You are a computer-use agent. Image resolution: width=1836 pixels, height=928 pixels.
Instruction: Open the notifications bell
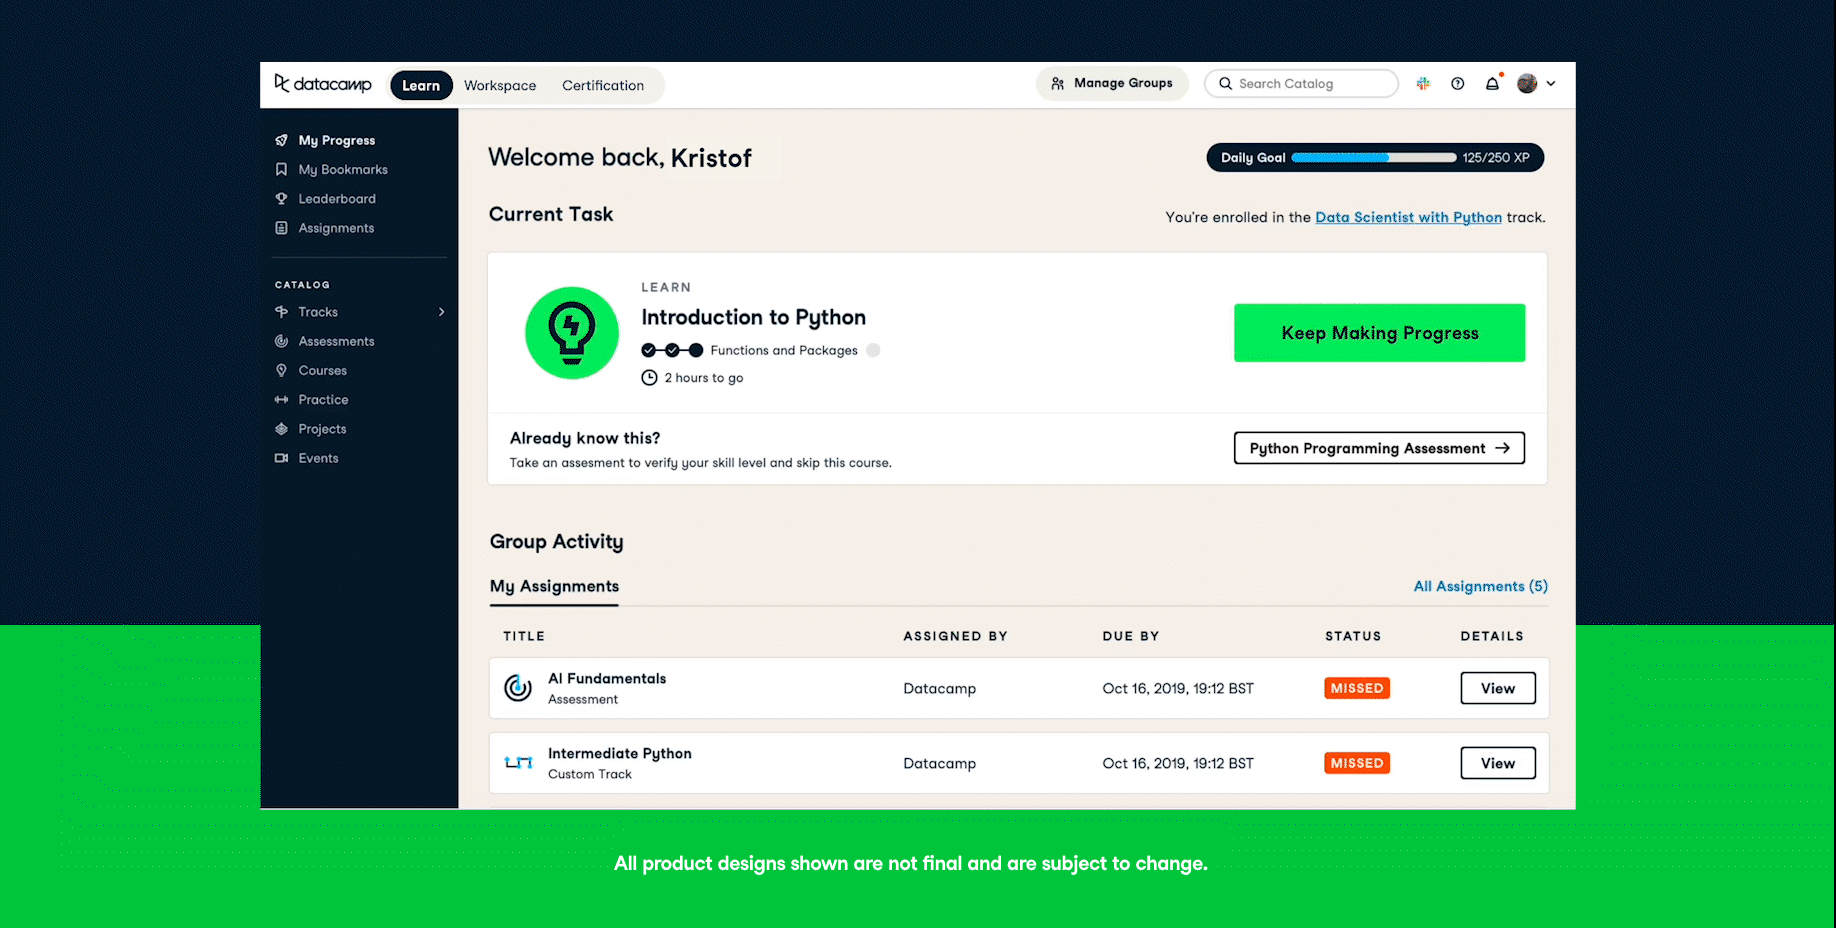(1492, 84)
